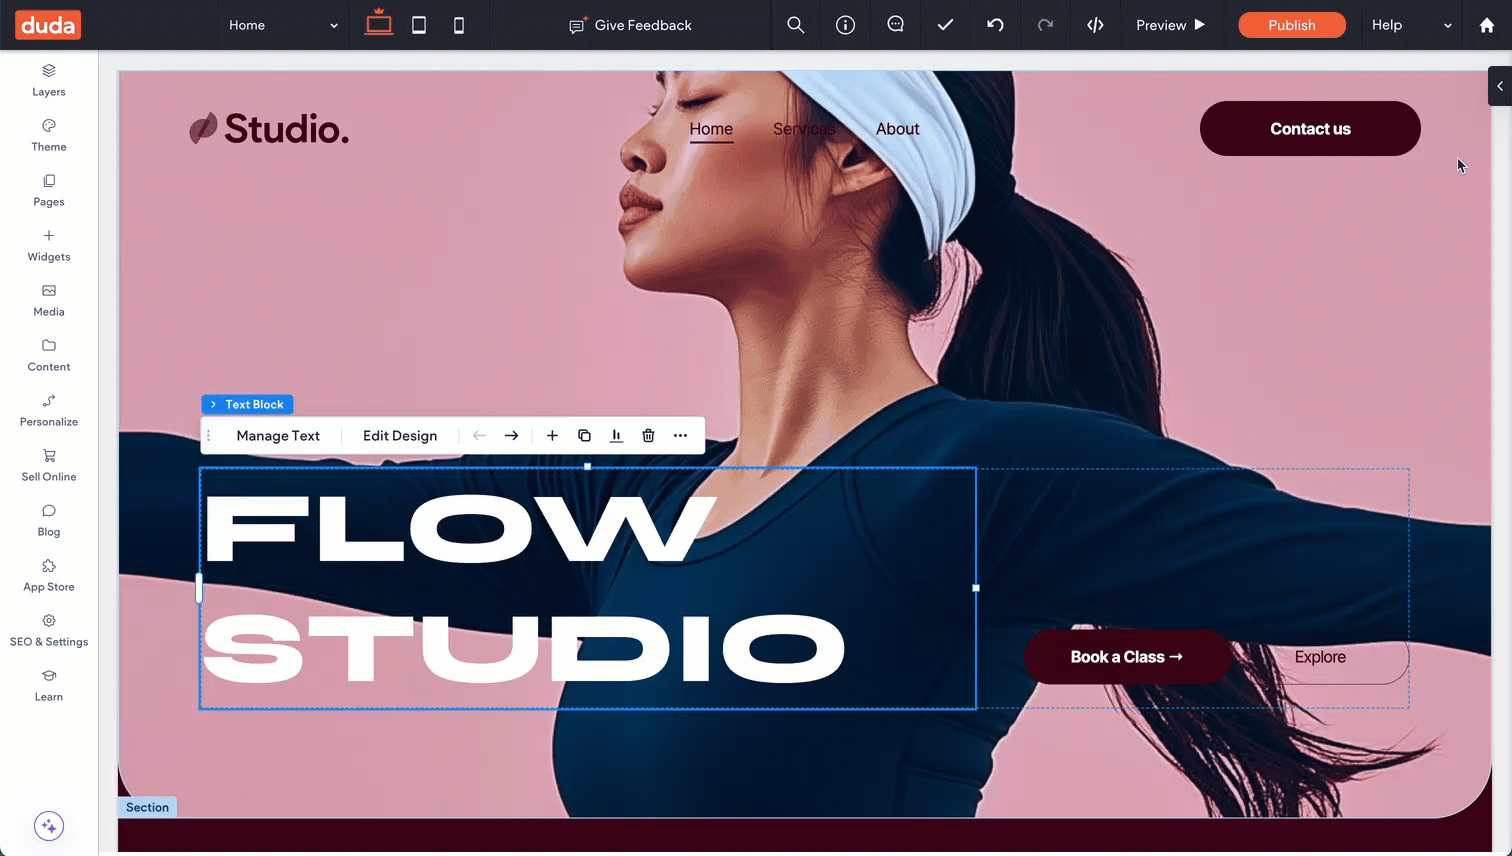Image resolution: width=1512 pixels, height=856 pixels.
Task: Open the Theme settings
Action: [x=48, y=135]
